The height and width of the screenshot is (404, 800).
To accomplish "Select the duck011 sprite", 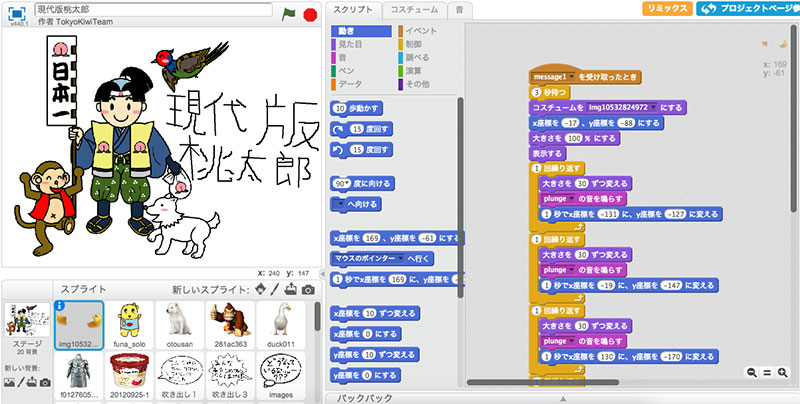I will click(280, 325).
